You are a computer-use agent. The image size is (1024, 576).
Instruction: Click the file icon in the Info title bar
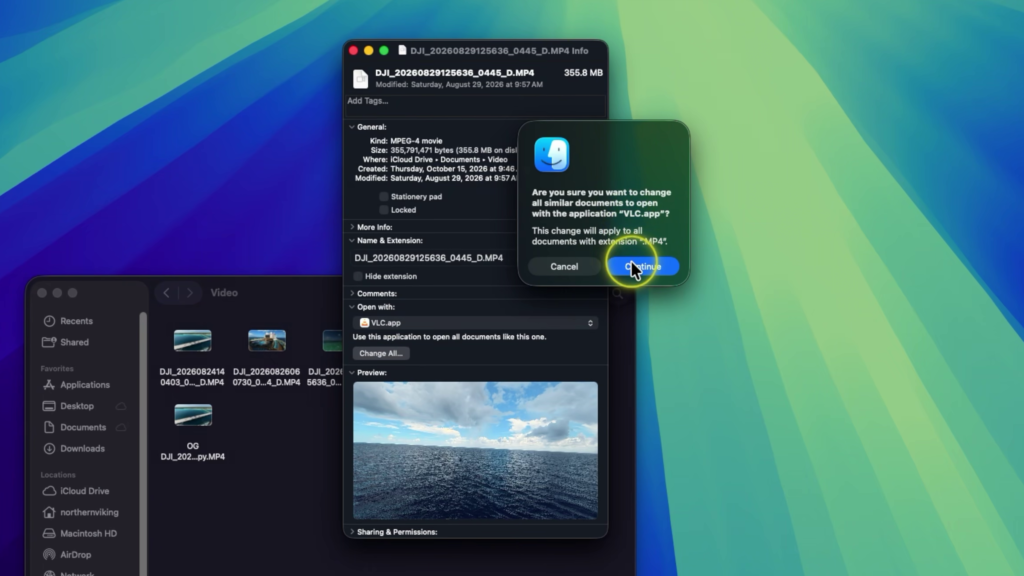pyautogui.click(x=402, y=50)
